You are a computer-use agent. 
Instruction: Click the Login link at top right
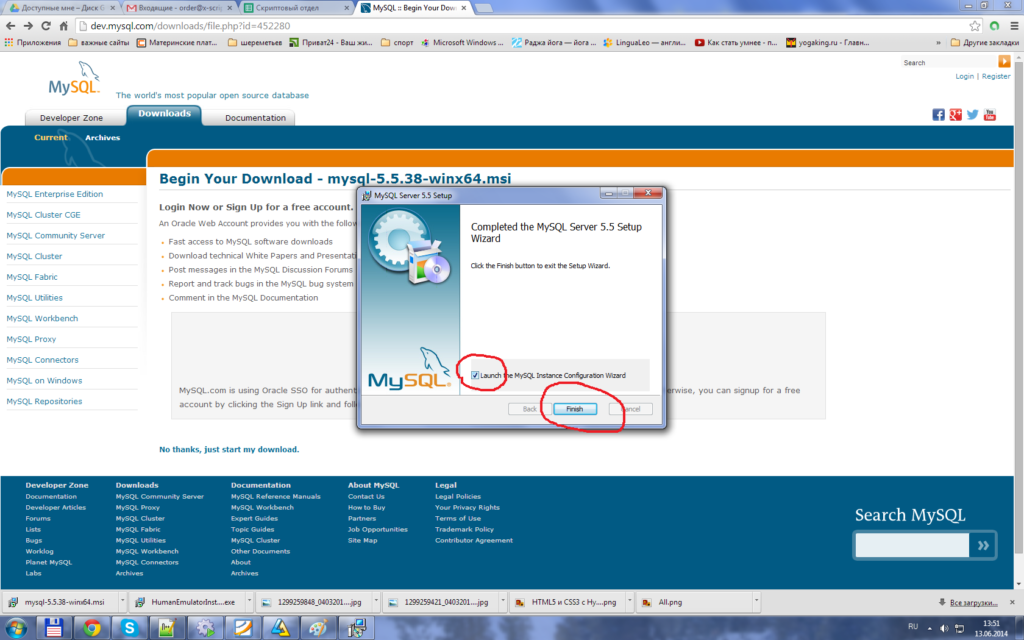pyautogui.click(x=965, y=76)
